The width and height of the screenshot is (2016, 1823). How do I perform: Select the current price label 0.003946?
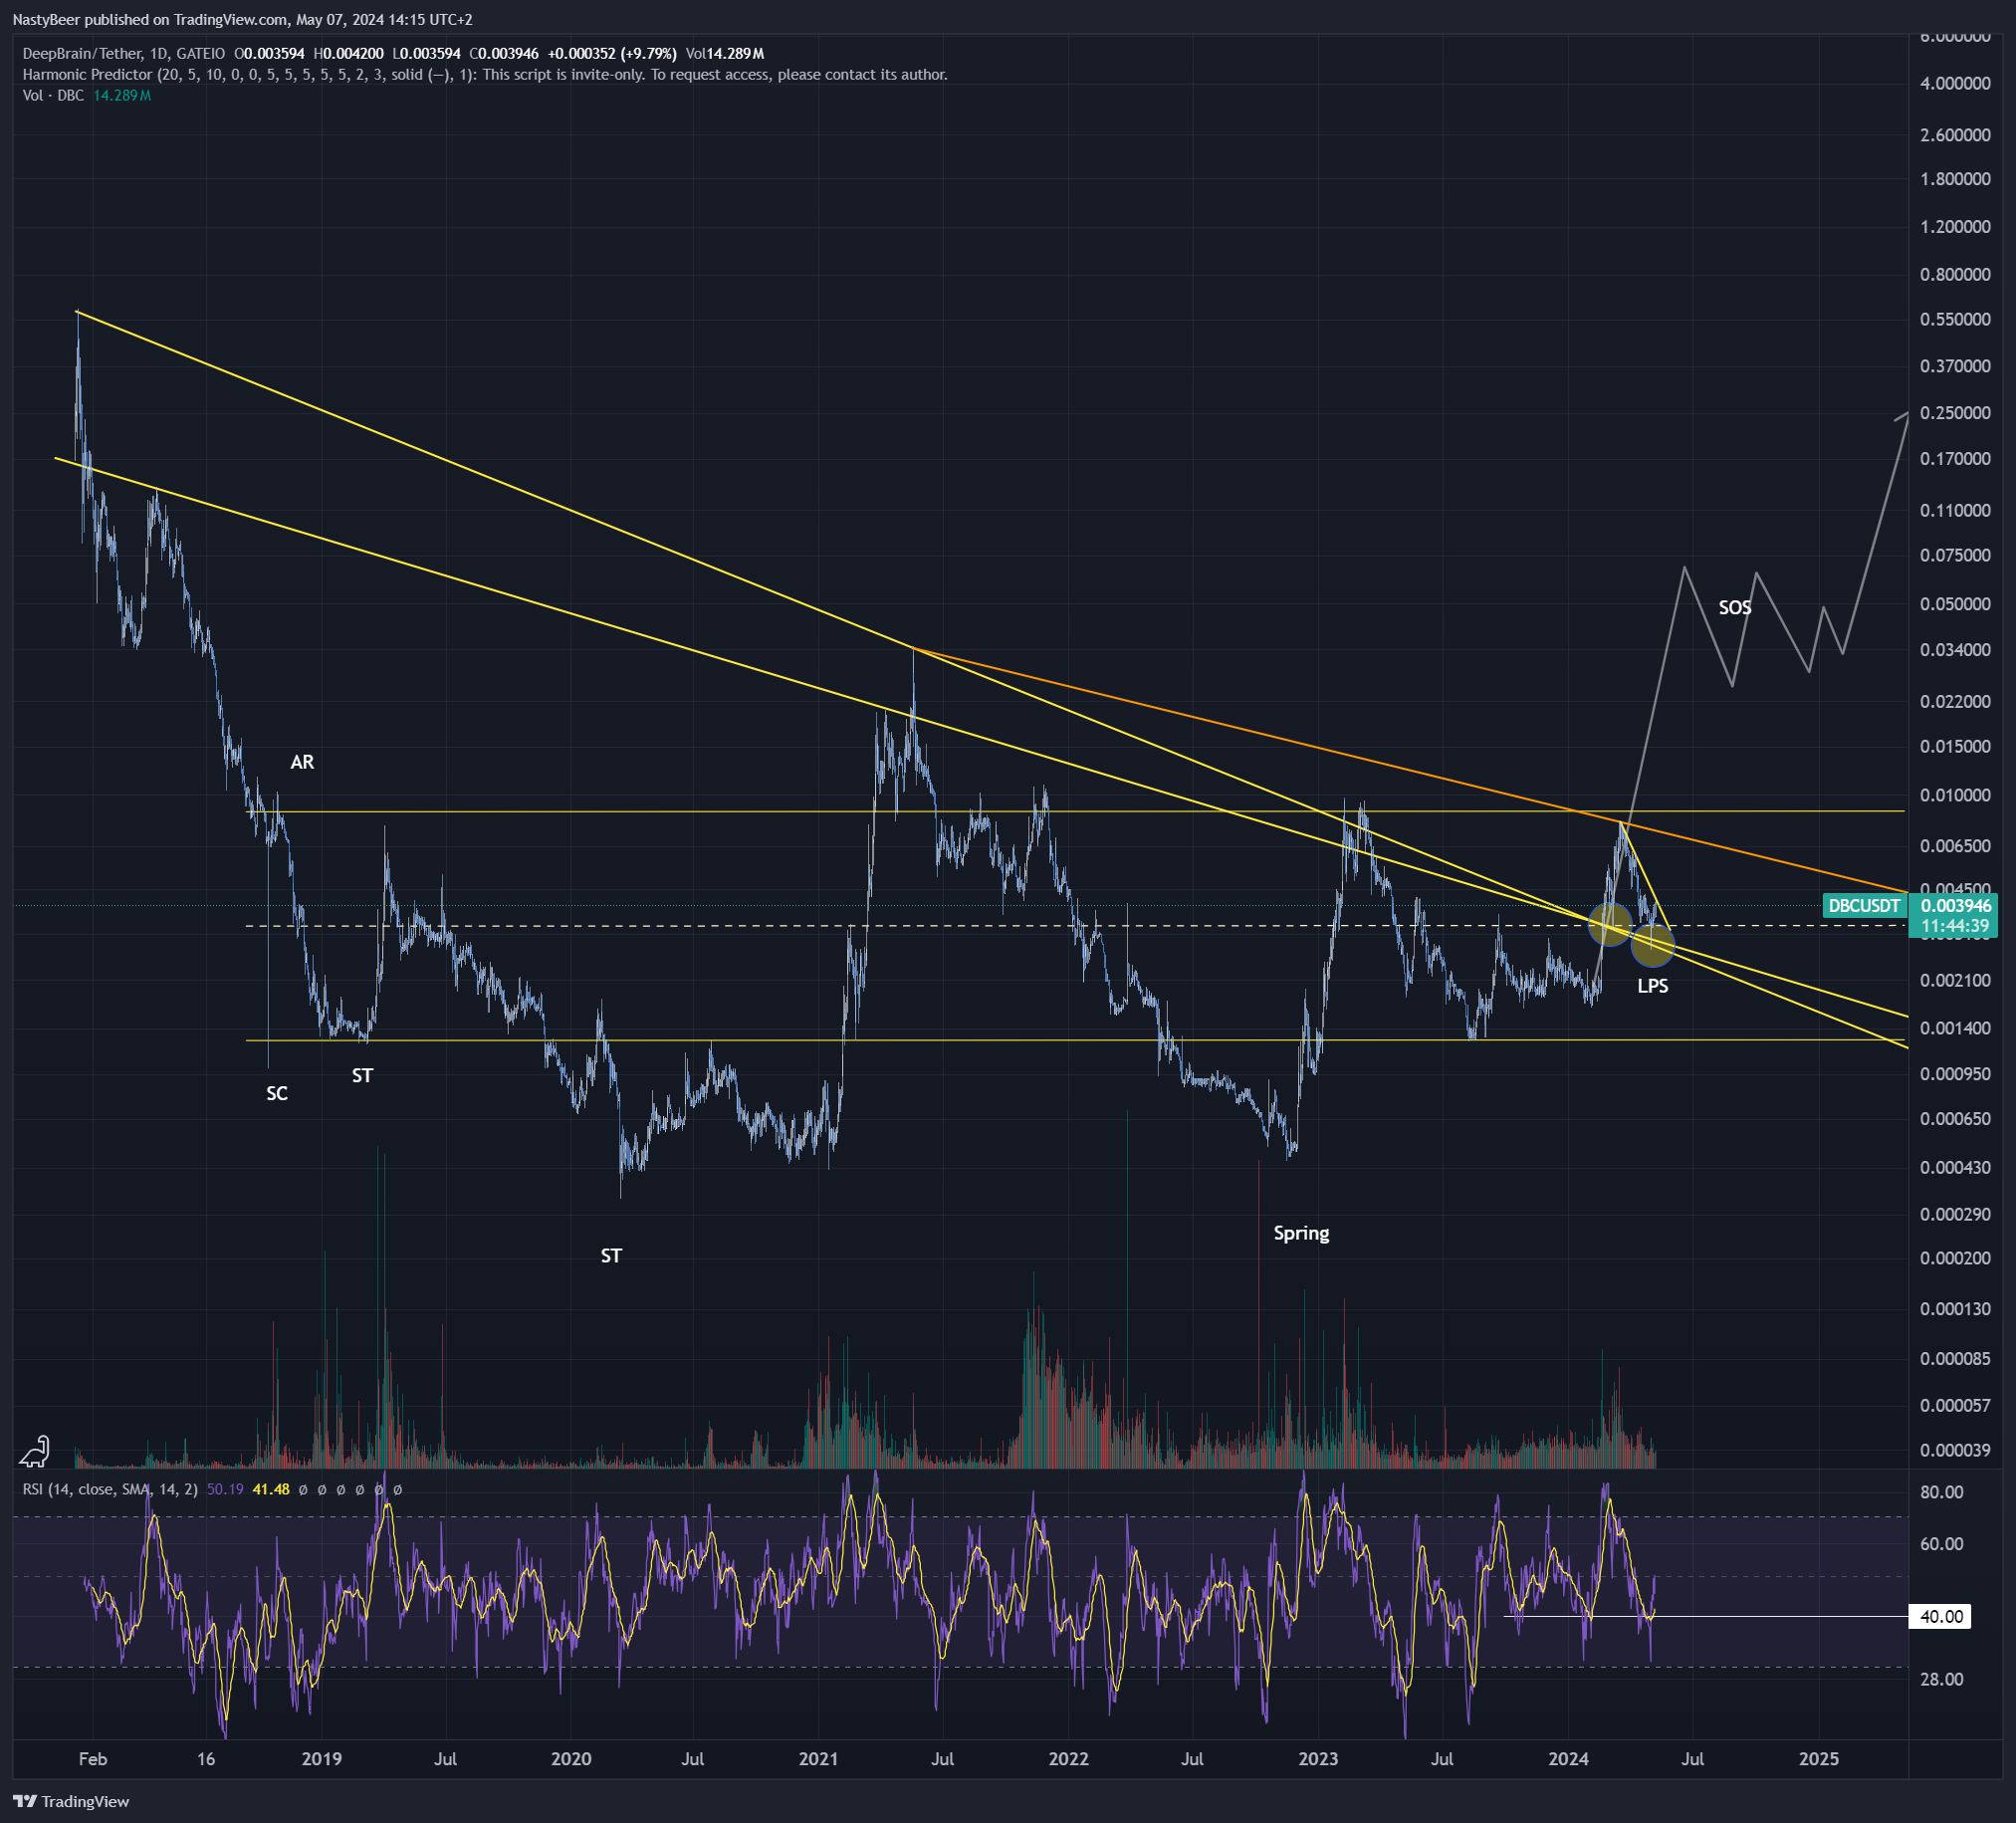point(1956,906)
